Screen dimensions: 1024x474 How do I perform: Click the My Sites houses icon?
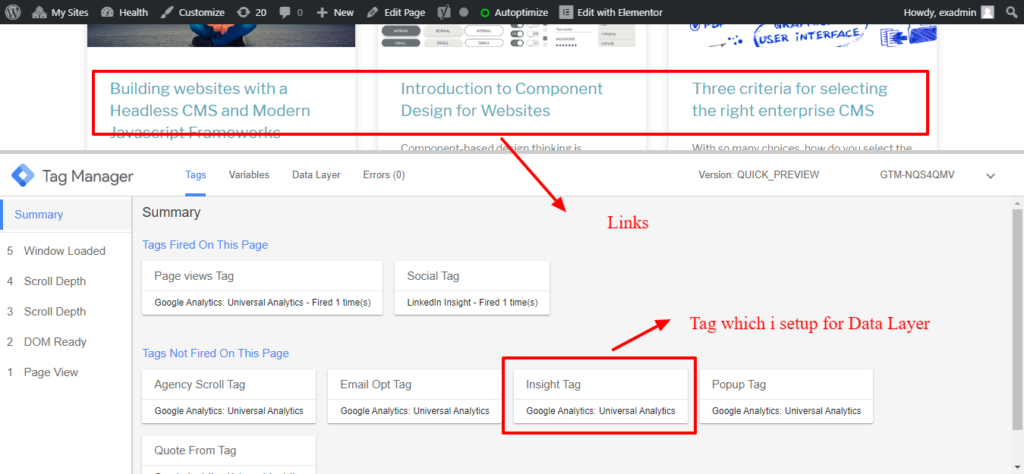click(39, 12)
